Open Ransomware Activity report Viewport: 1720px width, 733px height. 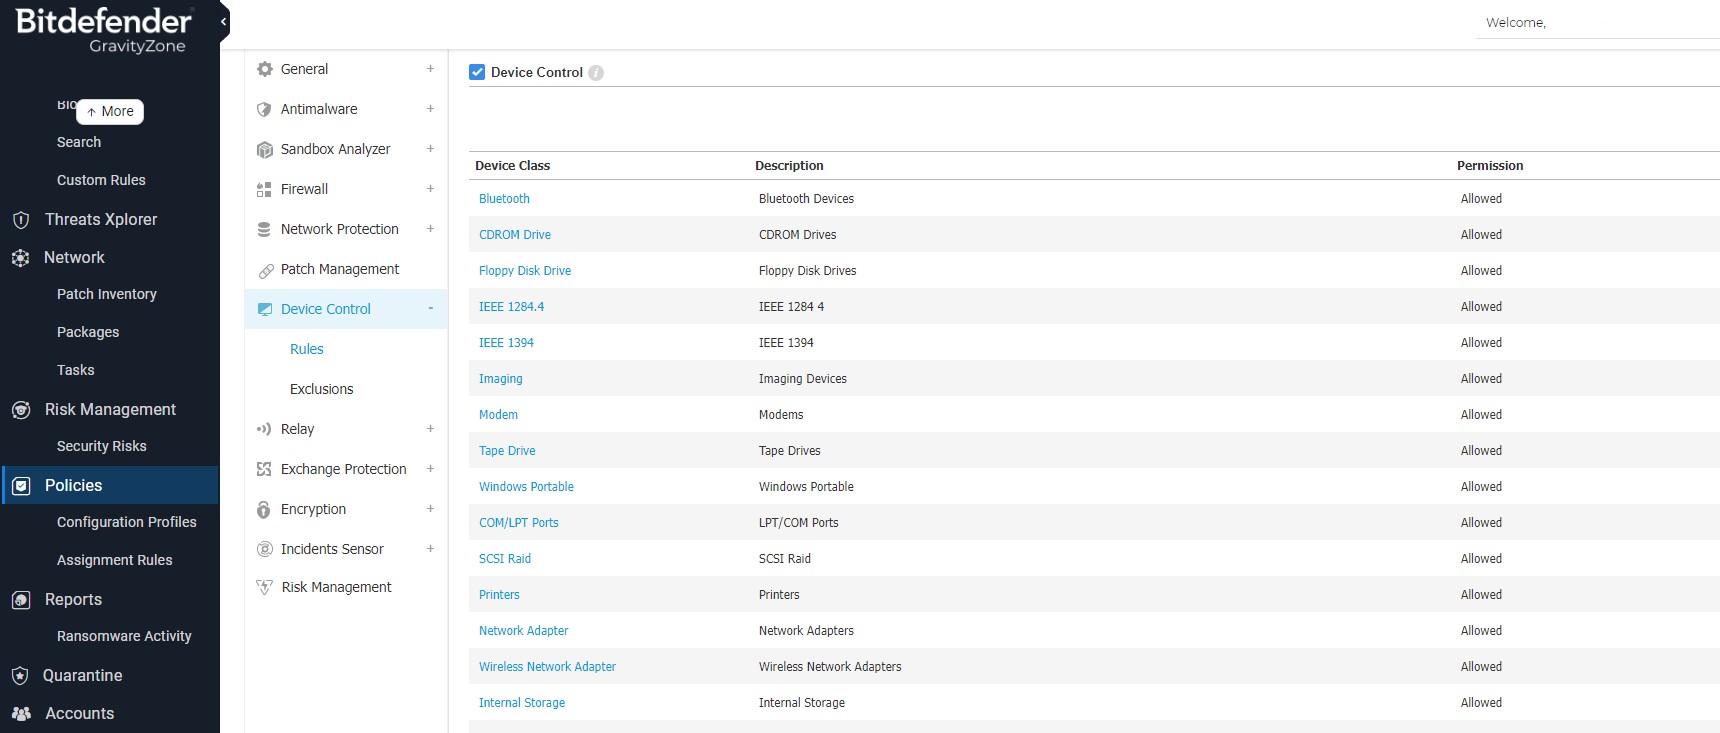pos(124,636)
